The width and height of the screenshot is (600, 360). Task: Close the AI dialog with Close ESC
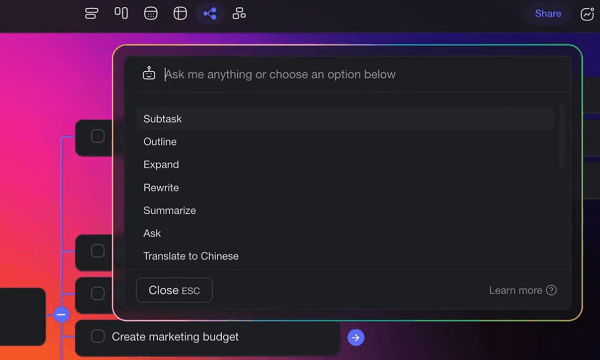click(174, 290)
